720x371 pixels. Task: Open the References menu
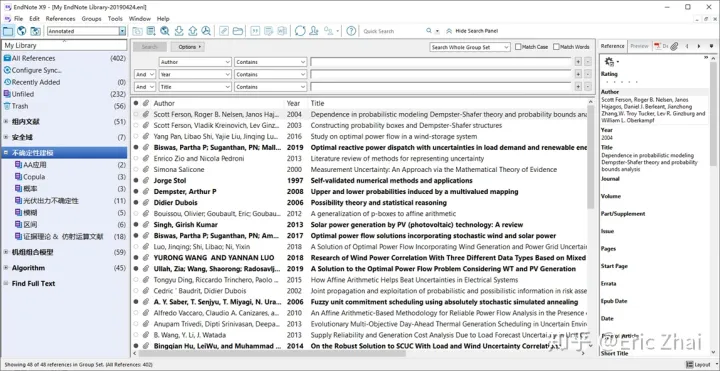tap(61, 19)
